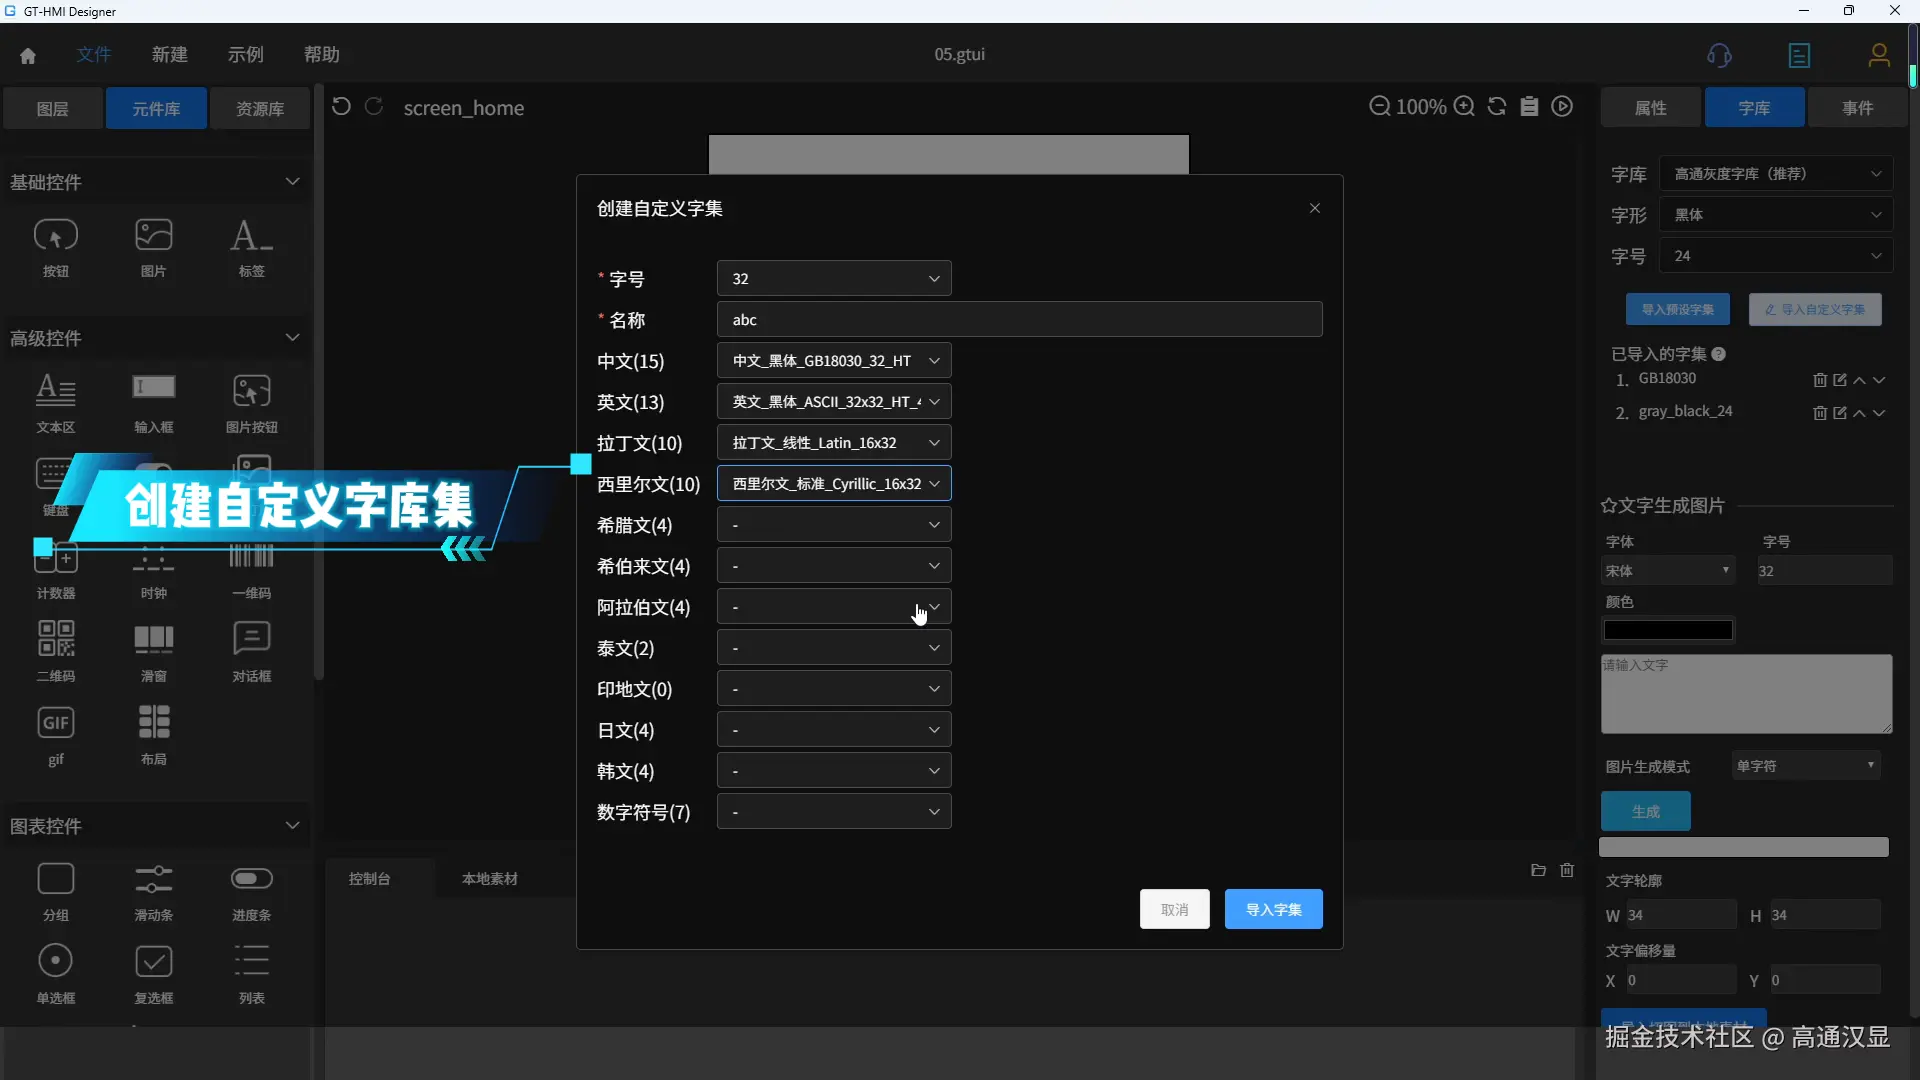Open the 字号 dropdown showing 32
Screen dimensions: 1920x1080
tap(833, 279)
